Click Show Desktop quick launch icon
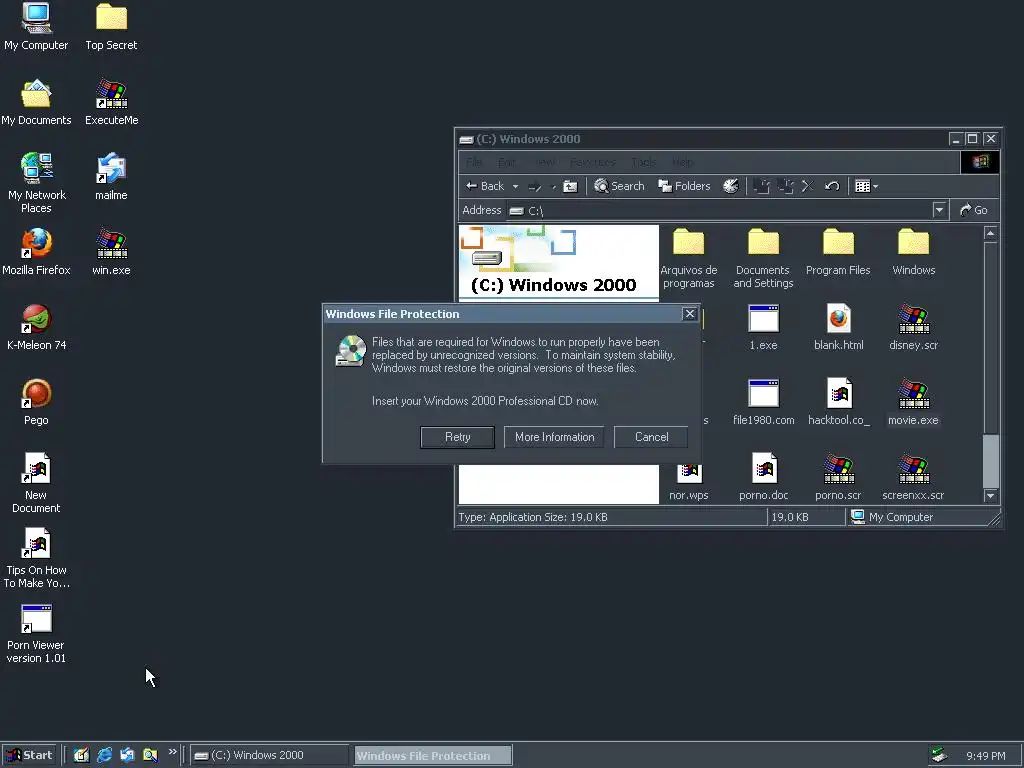Image resolution: width=1024 pixels, height=768 pixels. [x=81, y=755]
